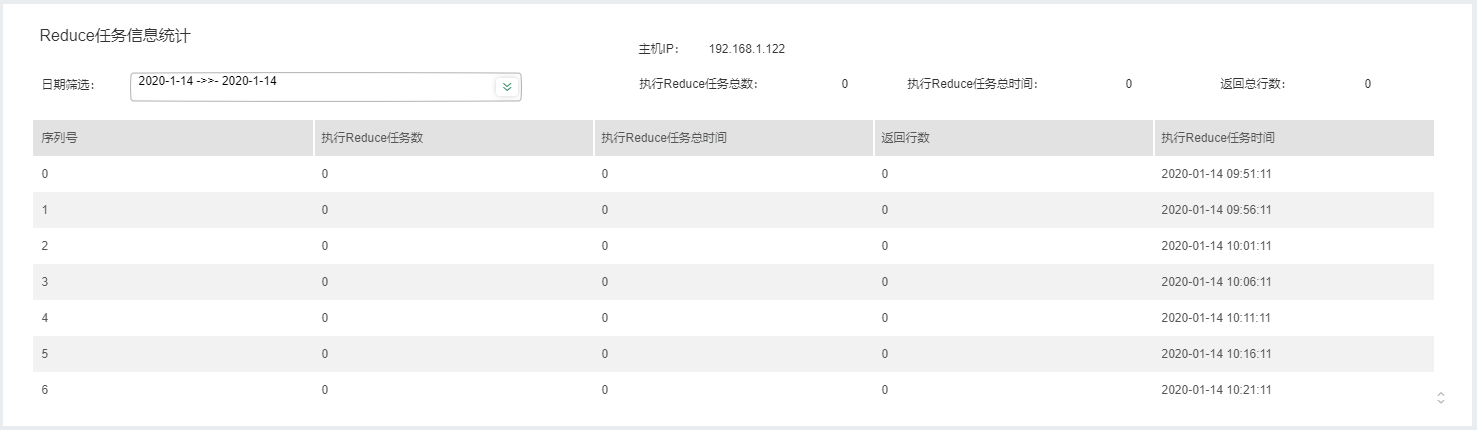
Task: Select the row with serial number 3
Action: (45, 282)
